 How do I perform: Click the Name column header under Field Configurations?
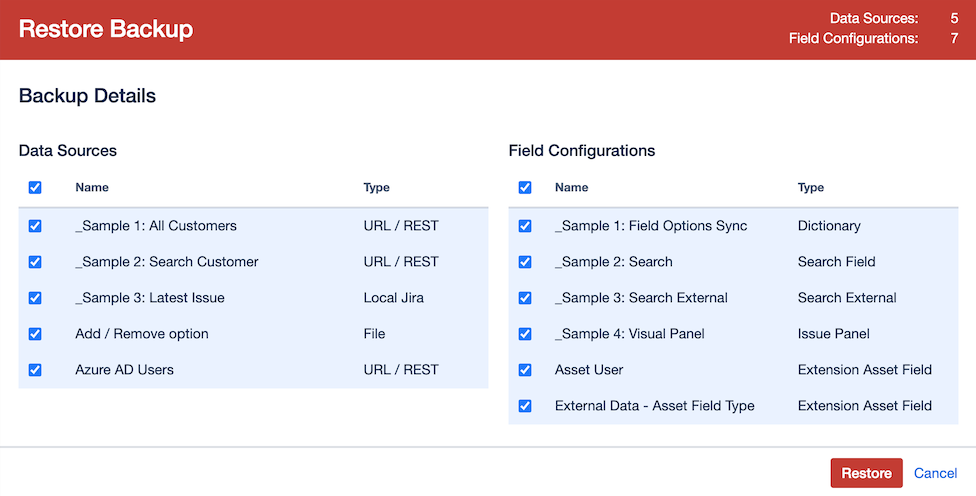tap(572, 188)
